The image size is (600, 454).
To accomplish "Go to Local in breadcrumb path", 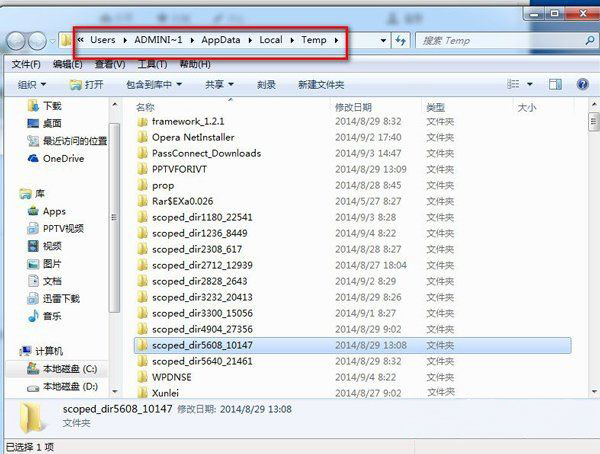I will pyautogui.click(x=271, y=40).
